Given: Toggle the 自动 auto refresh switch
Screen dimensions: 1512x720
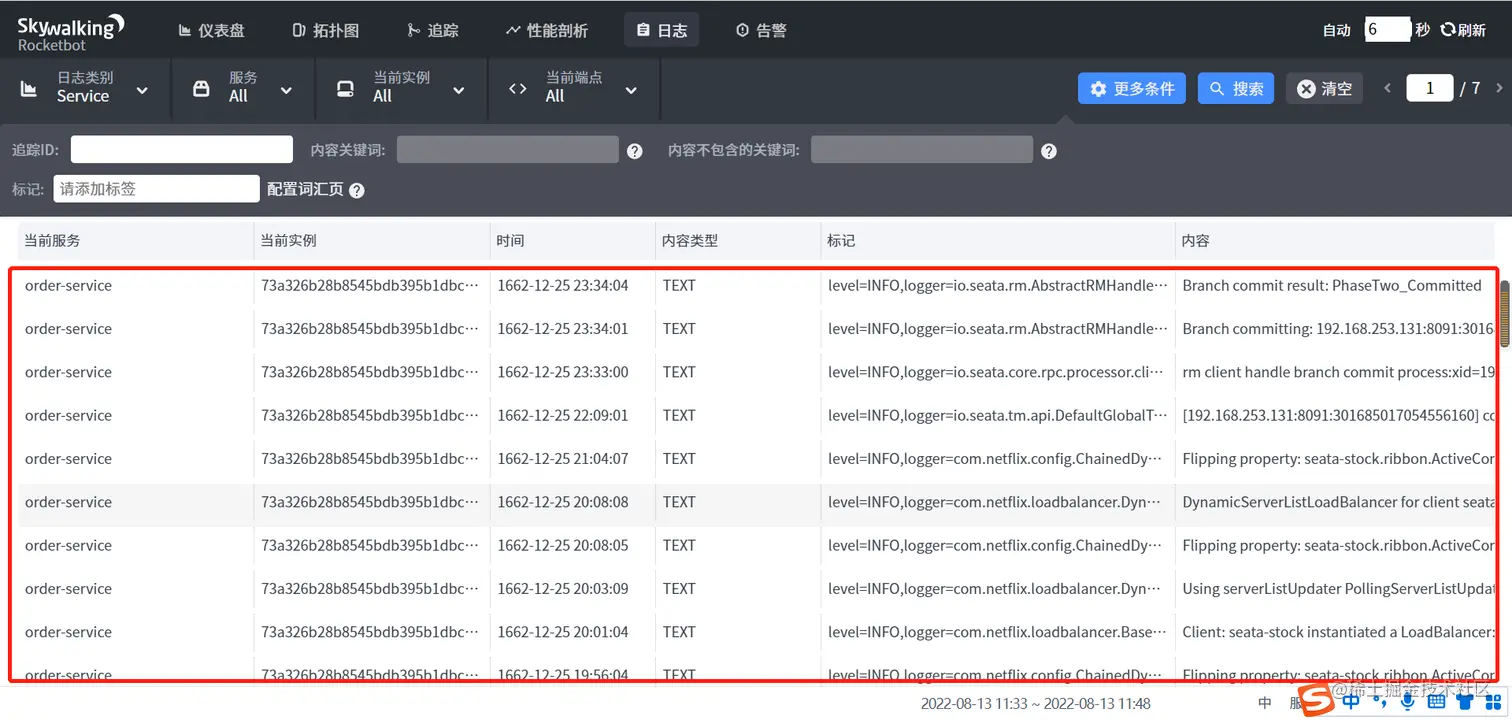Looking at the screenshot, I should [x=1336, y=30].
